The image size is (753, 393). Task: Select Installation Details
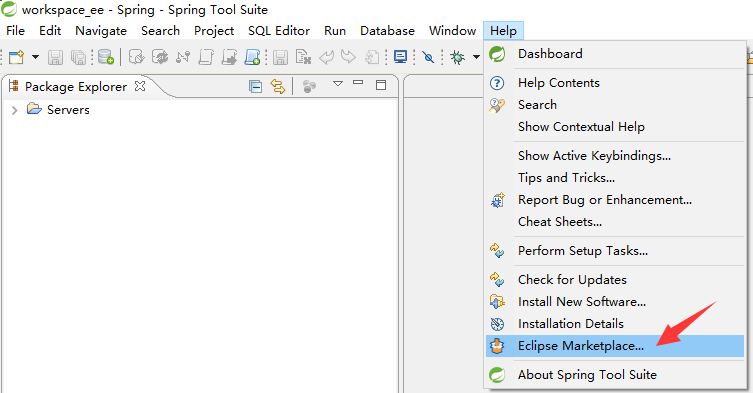(x=615, y=324)
